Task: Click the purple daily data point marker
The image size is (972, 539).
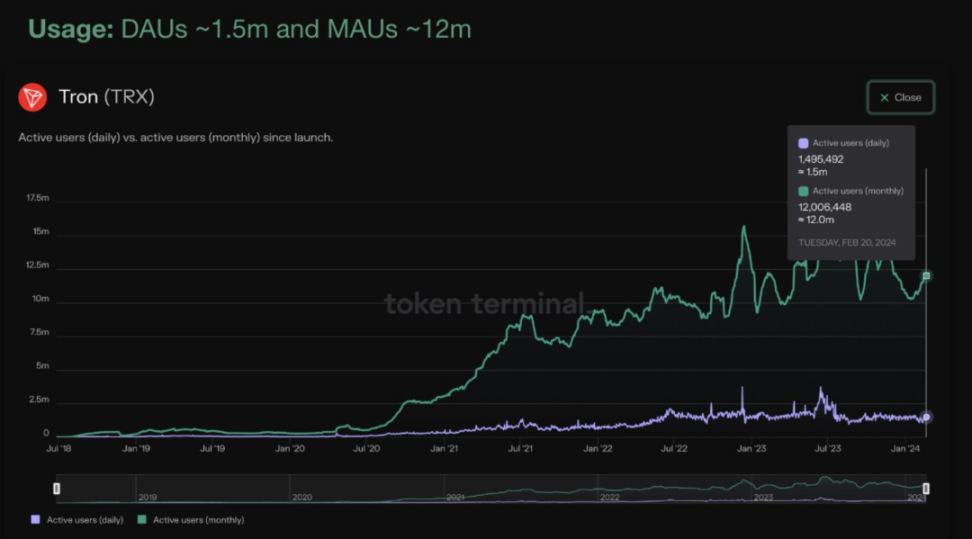Action: [926, 417]
